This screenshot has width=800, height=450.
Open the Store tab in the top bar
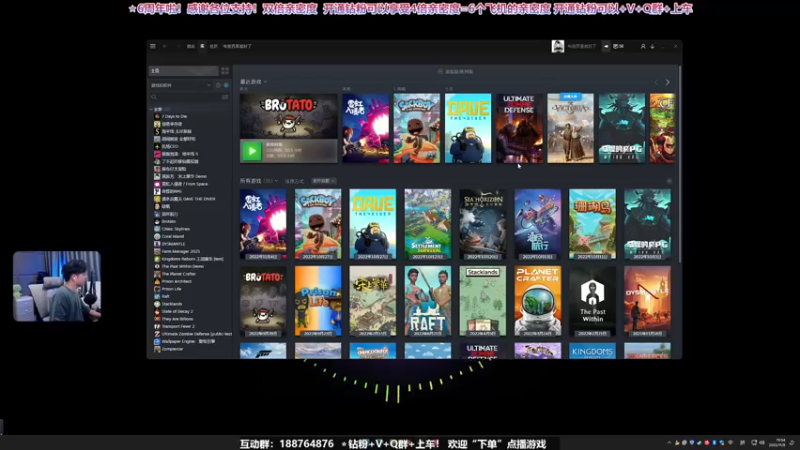point(191,46)
